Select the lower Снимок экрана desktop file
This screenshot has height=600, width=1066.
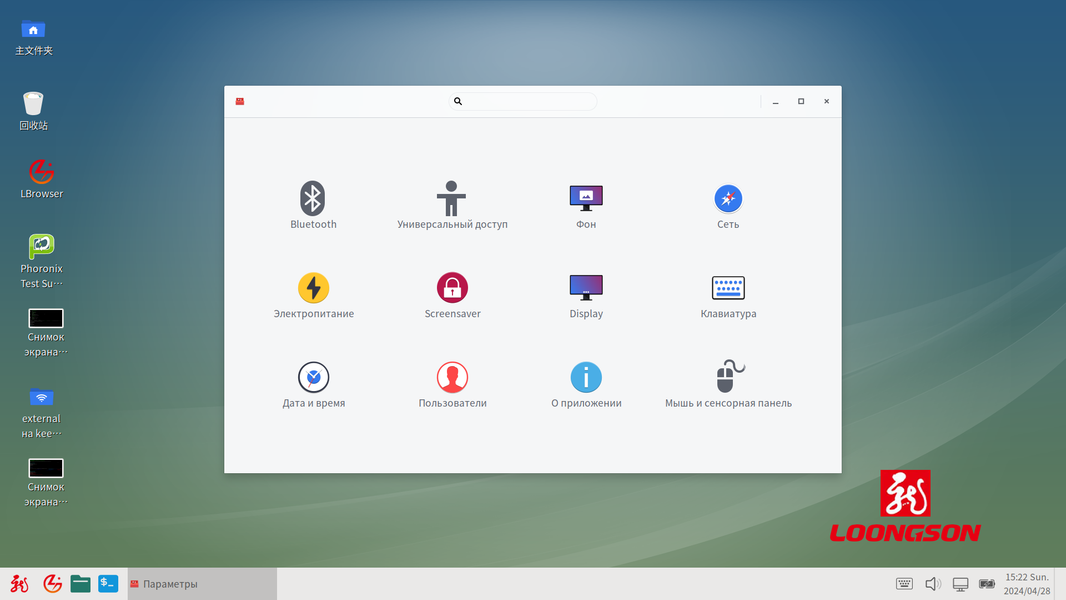[x=46, y=483]
